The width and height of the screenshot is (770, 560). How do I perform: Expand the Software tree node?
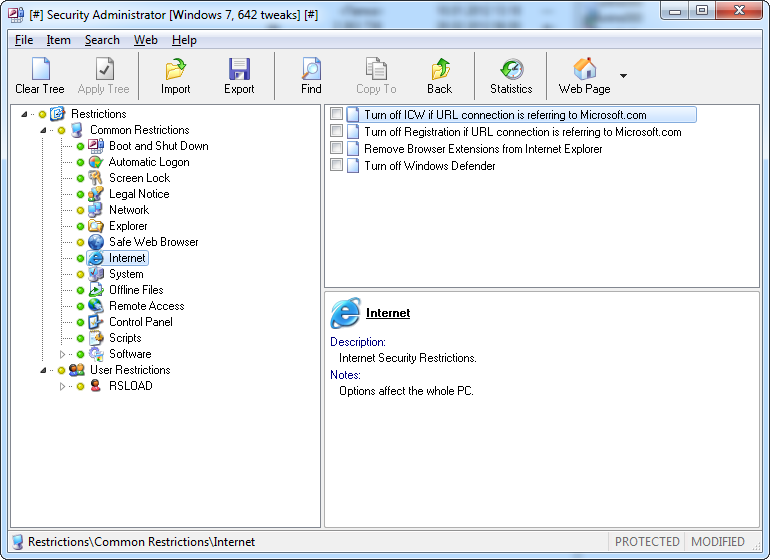[62, 354]
